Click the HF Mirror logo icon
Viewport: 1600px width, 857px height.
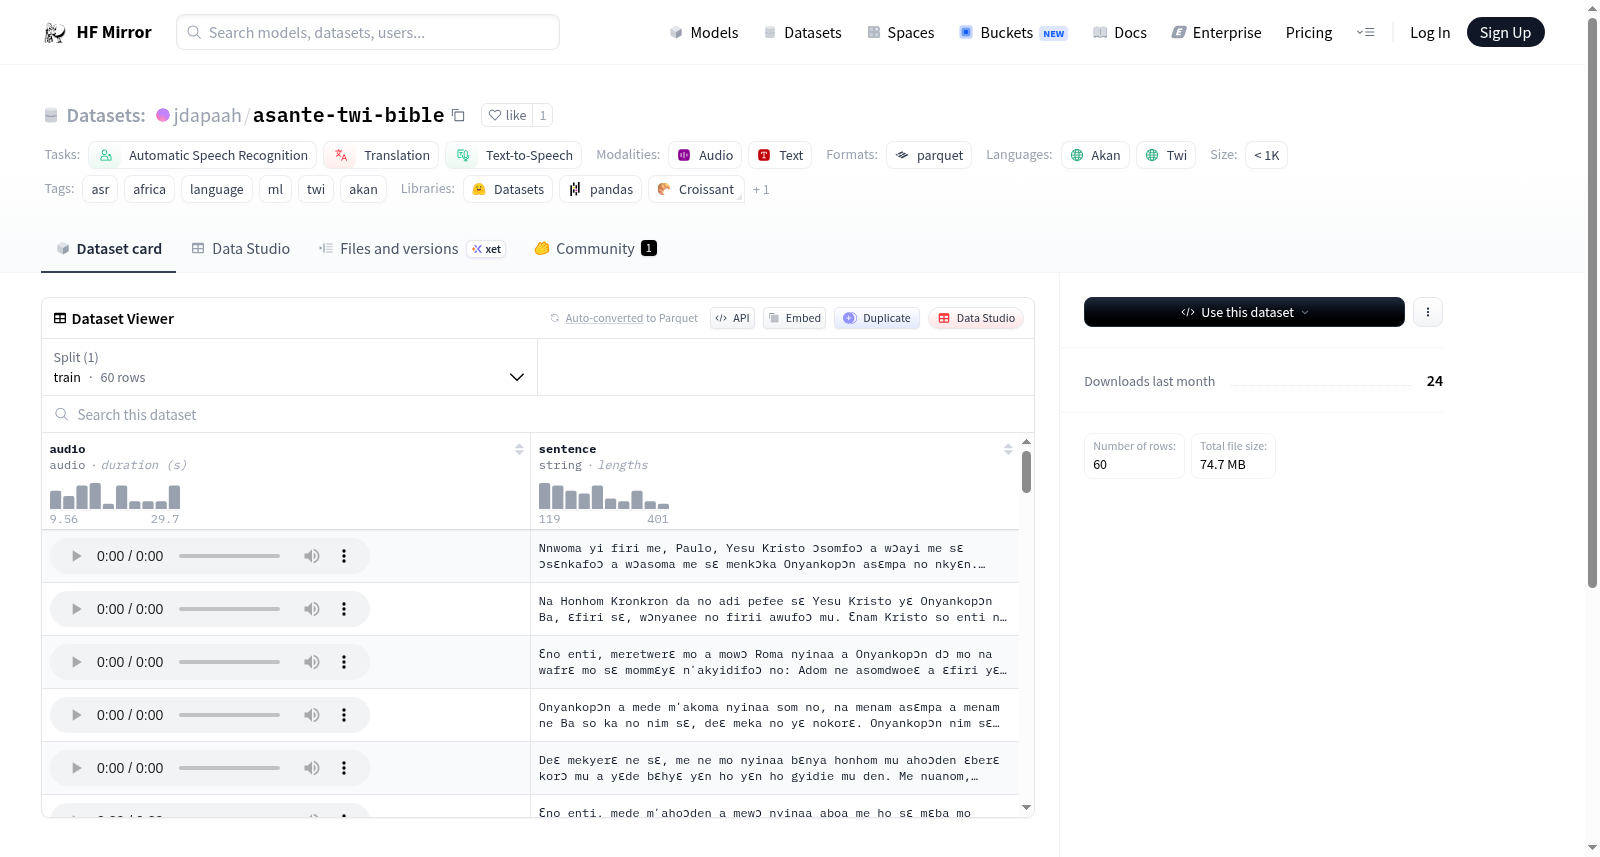point(55,32)
